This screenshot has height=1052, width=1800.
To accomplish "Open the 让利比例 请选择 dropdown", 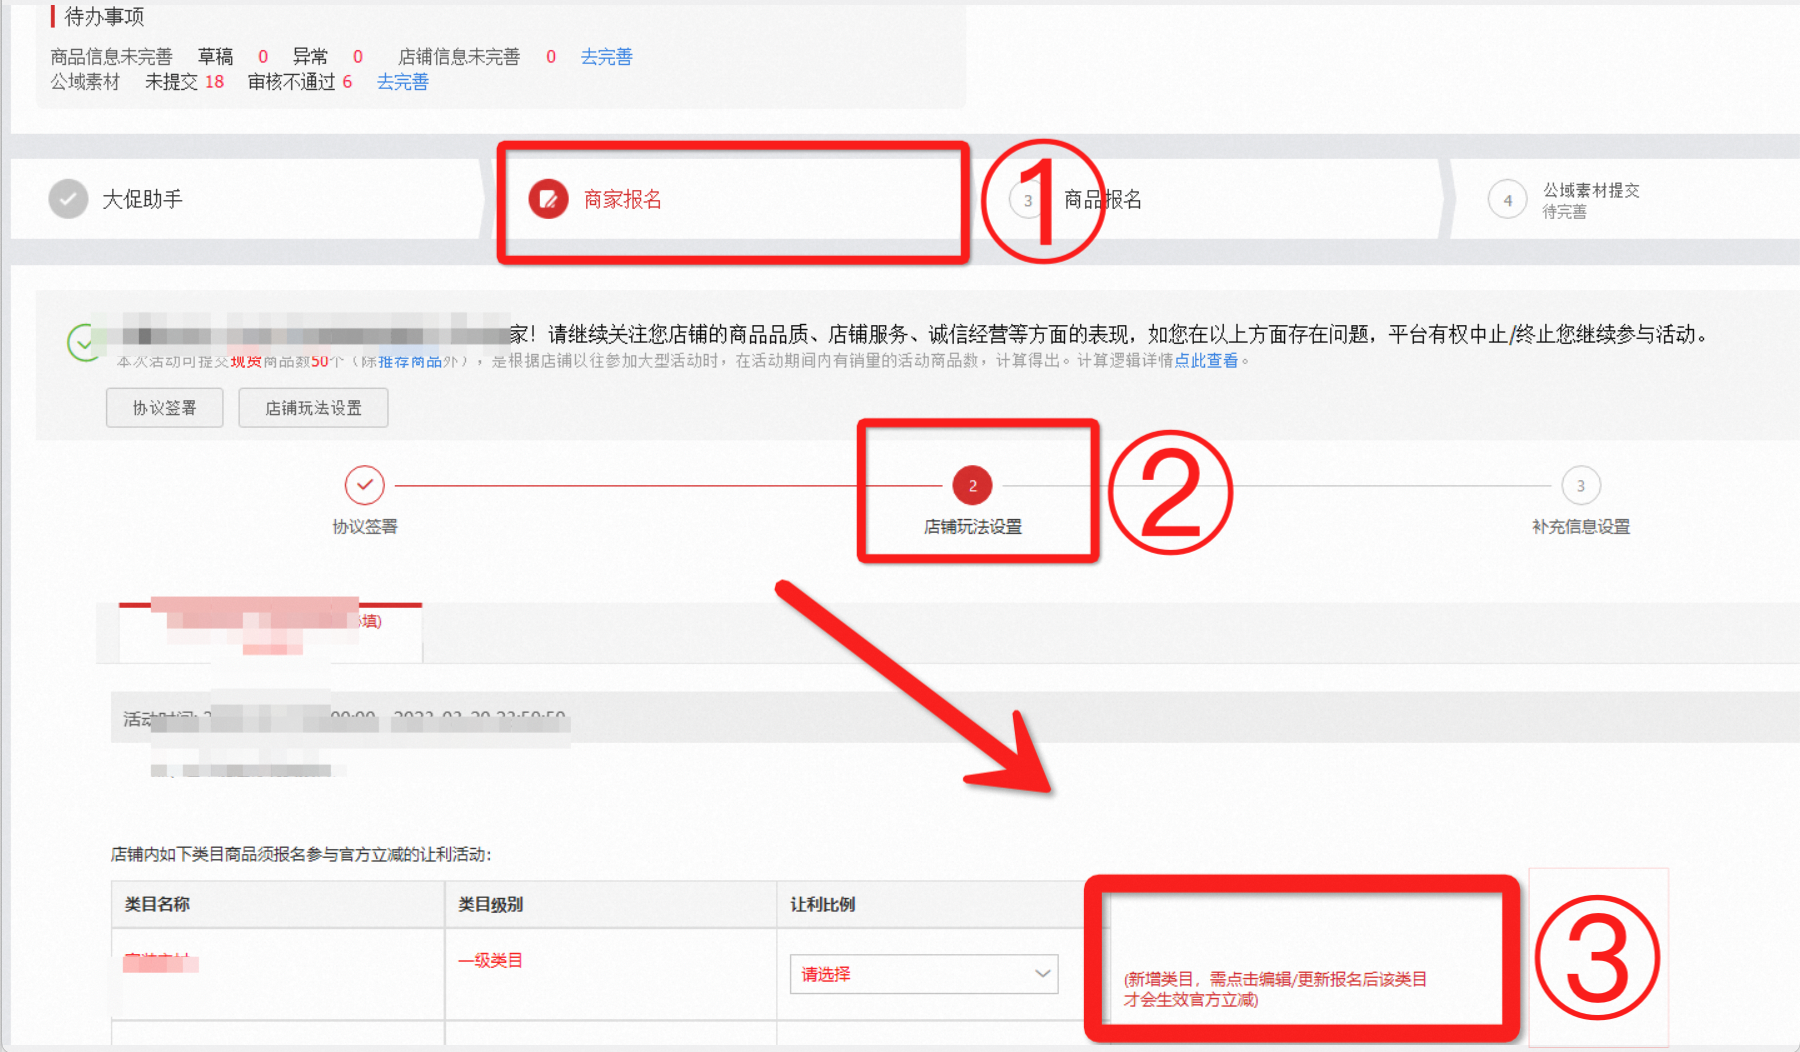I will click(x=924, y=974).
